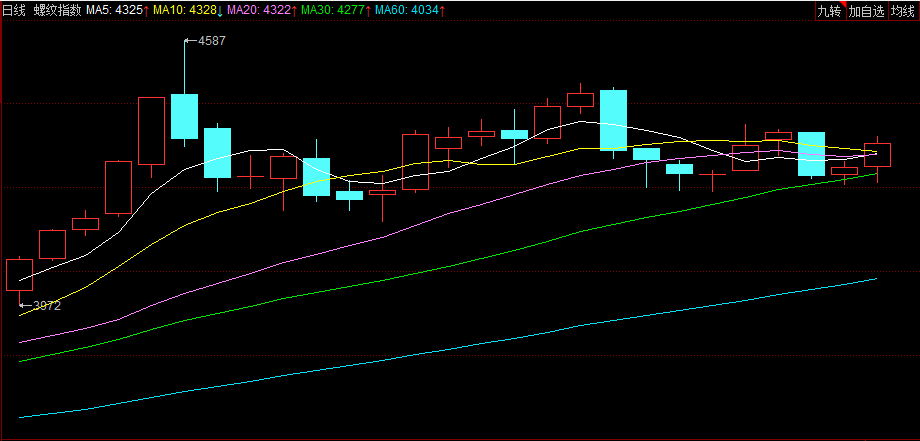Click the MA20: 4322 indicator label

[x=262, y=11]
